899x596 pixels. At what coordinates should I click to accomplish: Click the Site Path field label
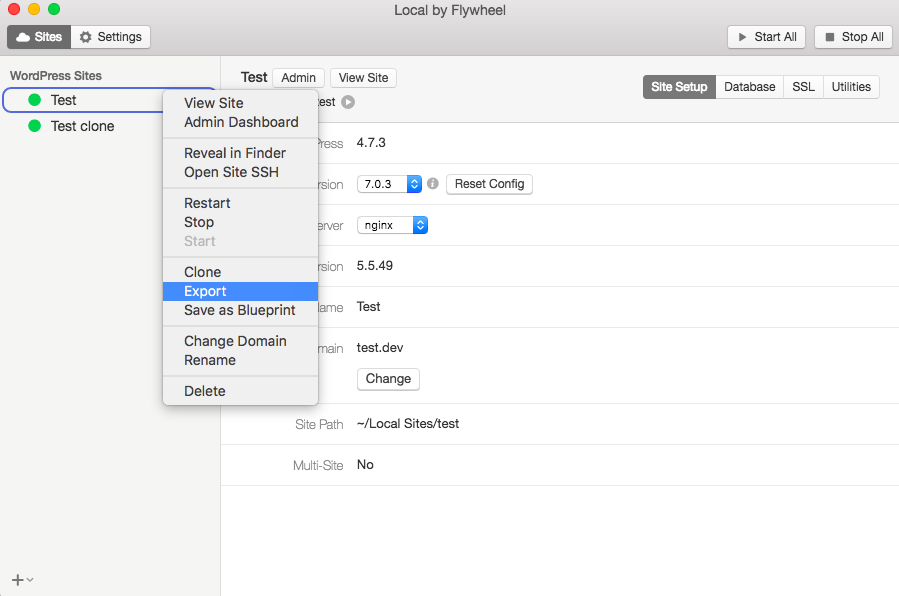[319, 425]
